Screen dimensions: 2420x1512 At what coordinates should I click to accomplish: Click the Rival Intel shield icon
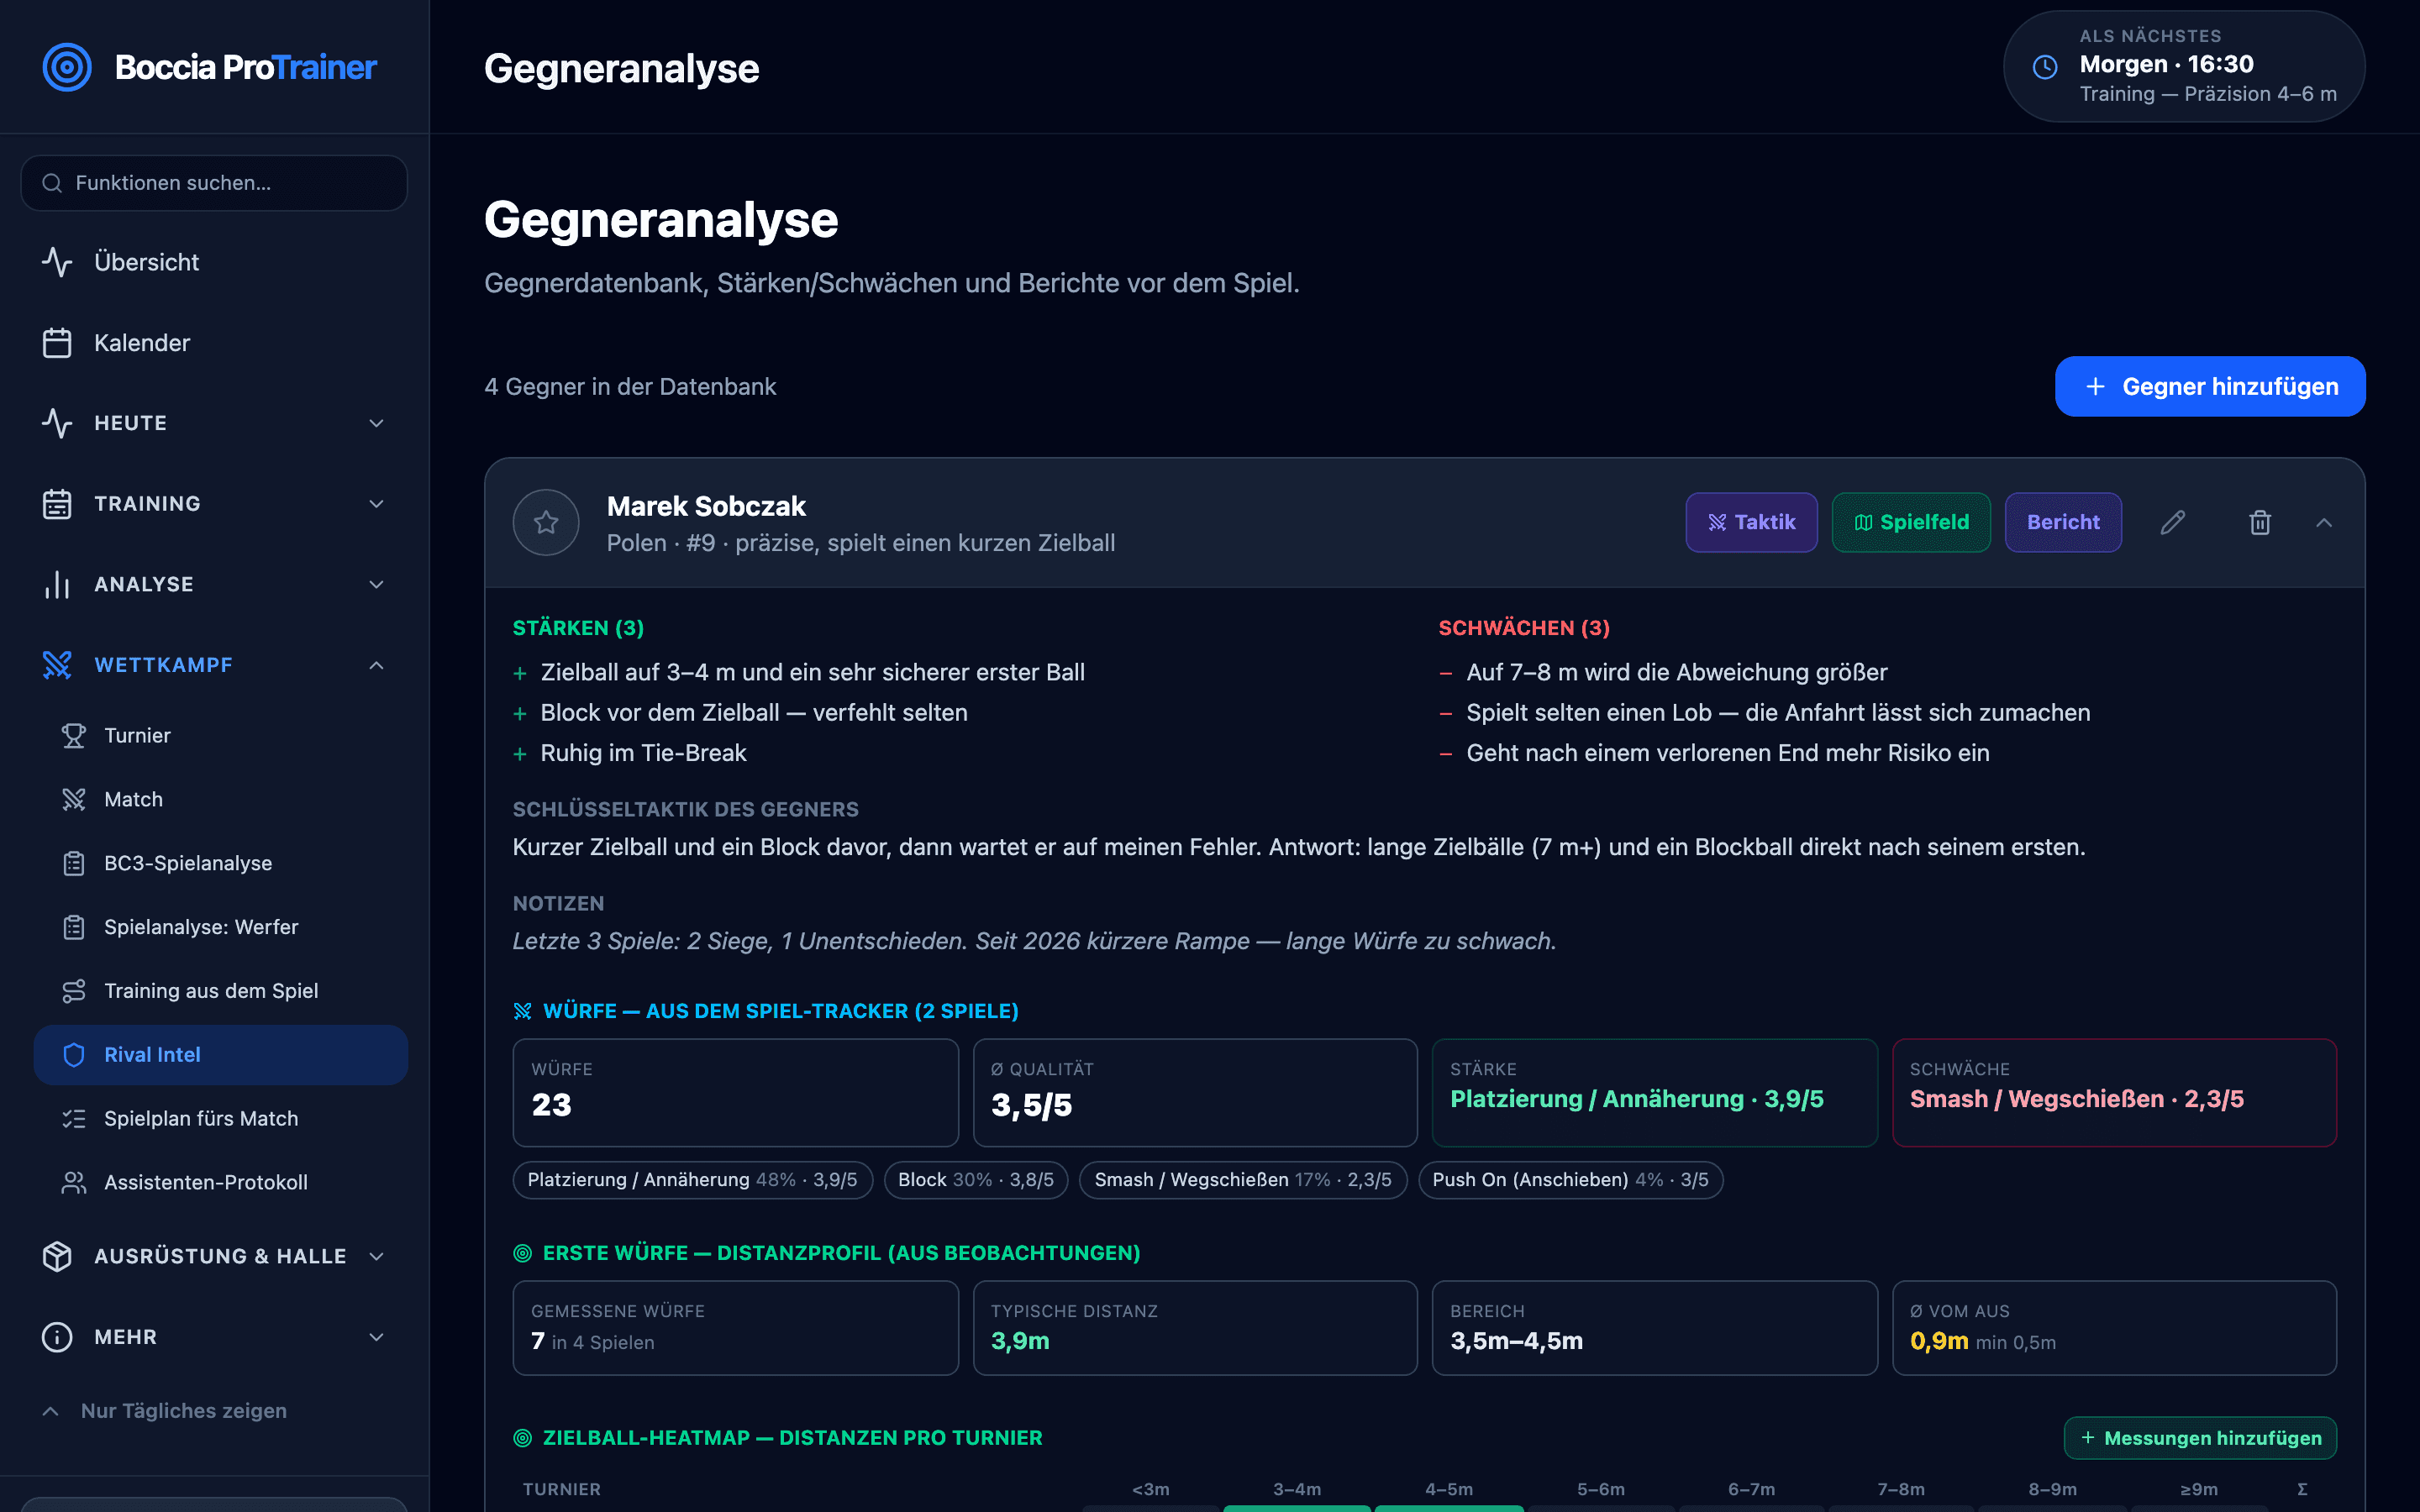(x=74, y=1055)
